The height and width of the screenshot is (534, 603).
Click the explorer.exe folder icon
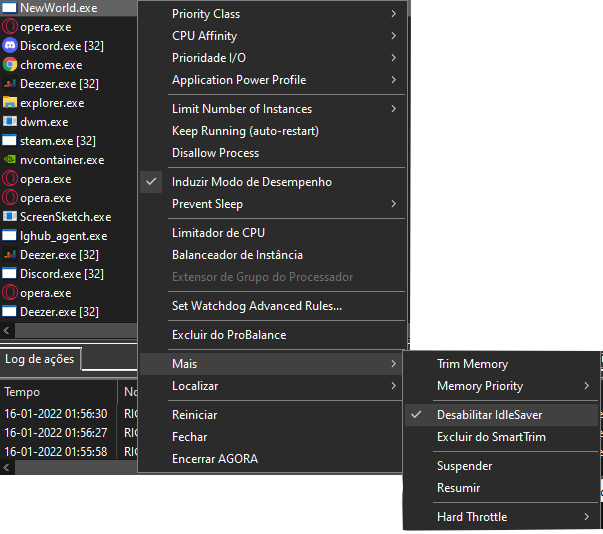coord(9,103)
